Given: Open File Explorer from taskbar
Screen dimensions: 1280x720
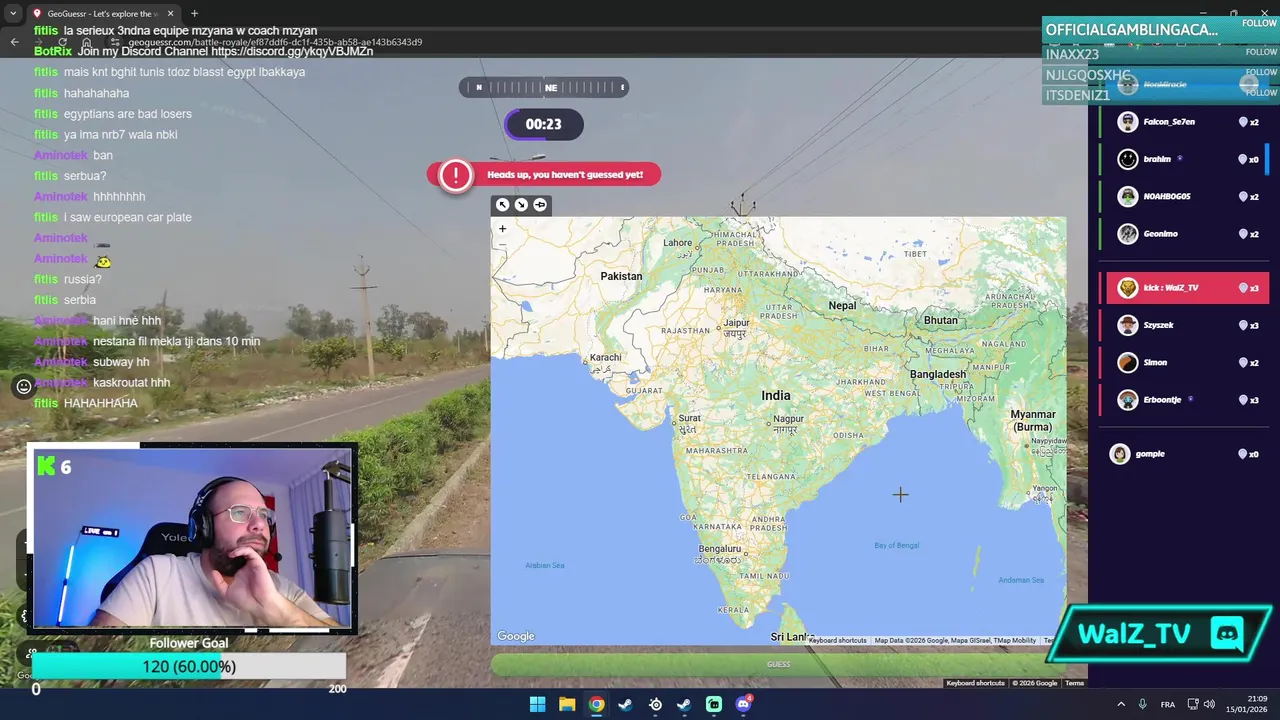Looking at the screenshot, I should 567,704.
